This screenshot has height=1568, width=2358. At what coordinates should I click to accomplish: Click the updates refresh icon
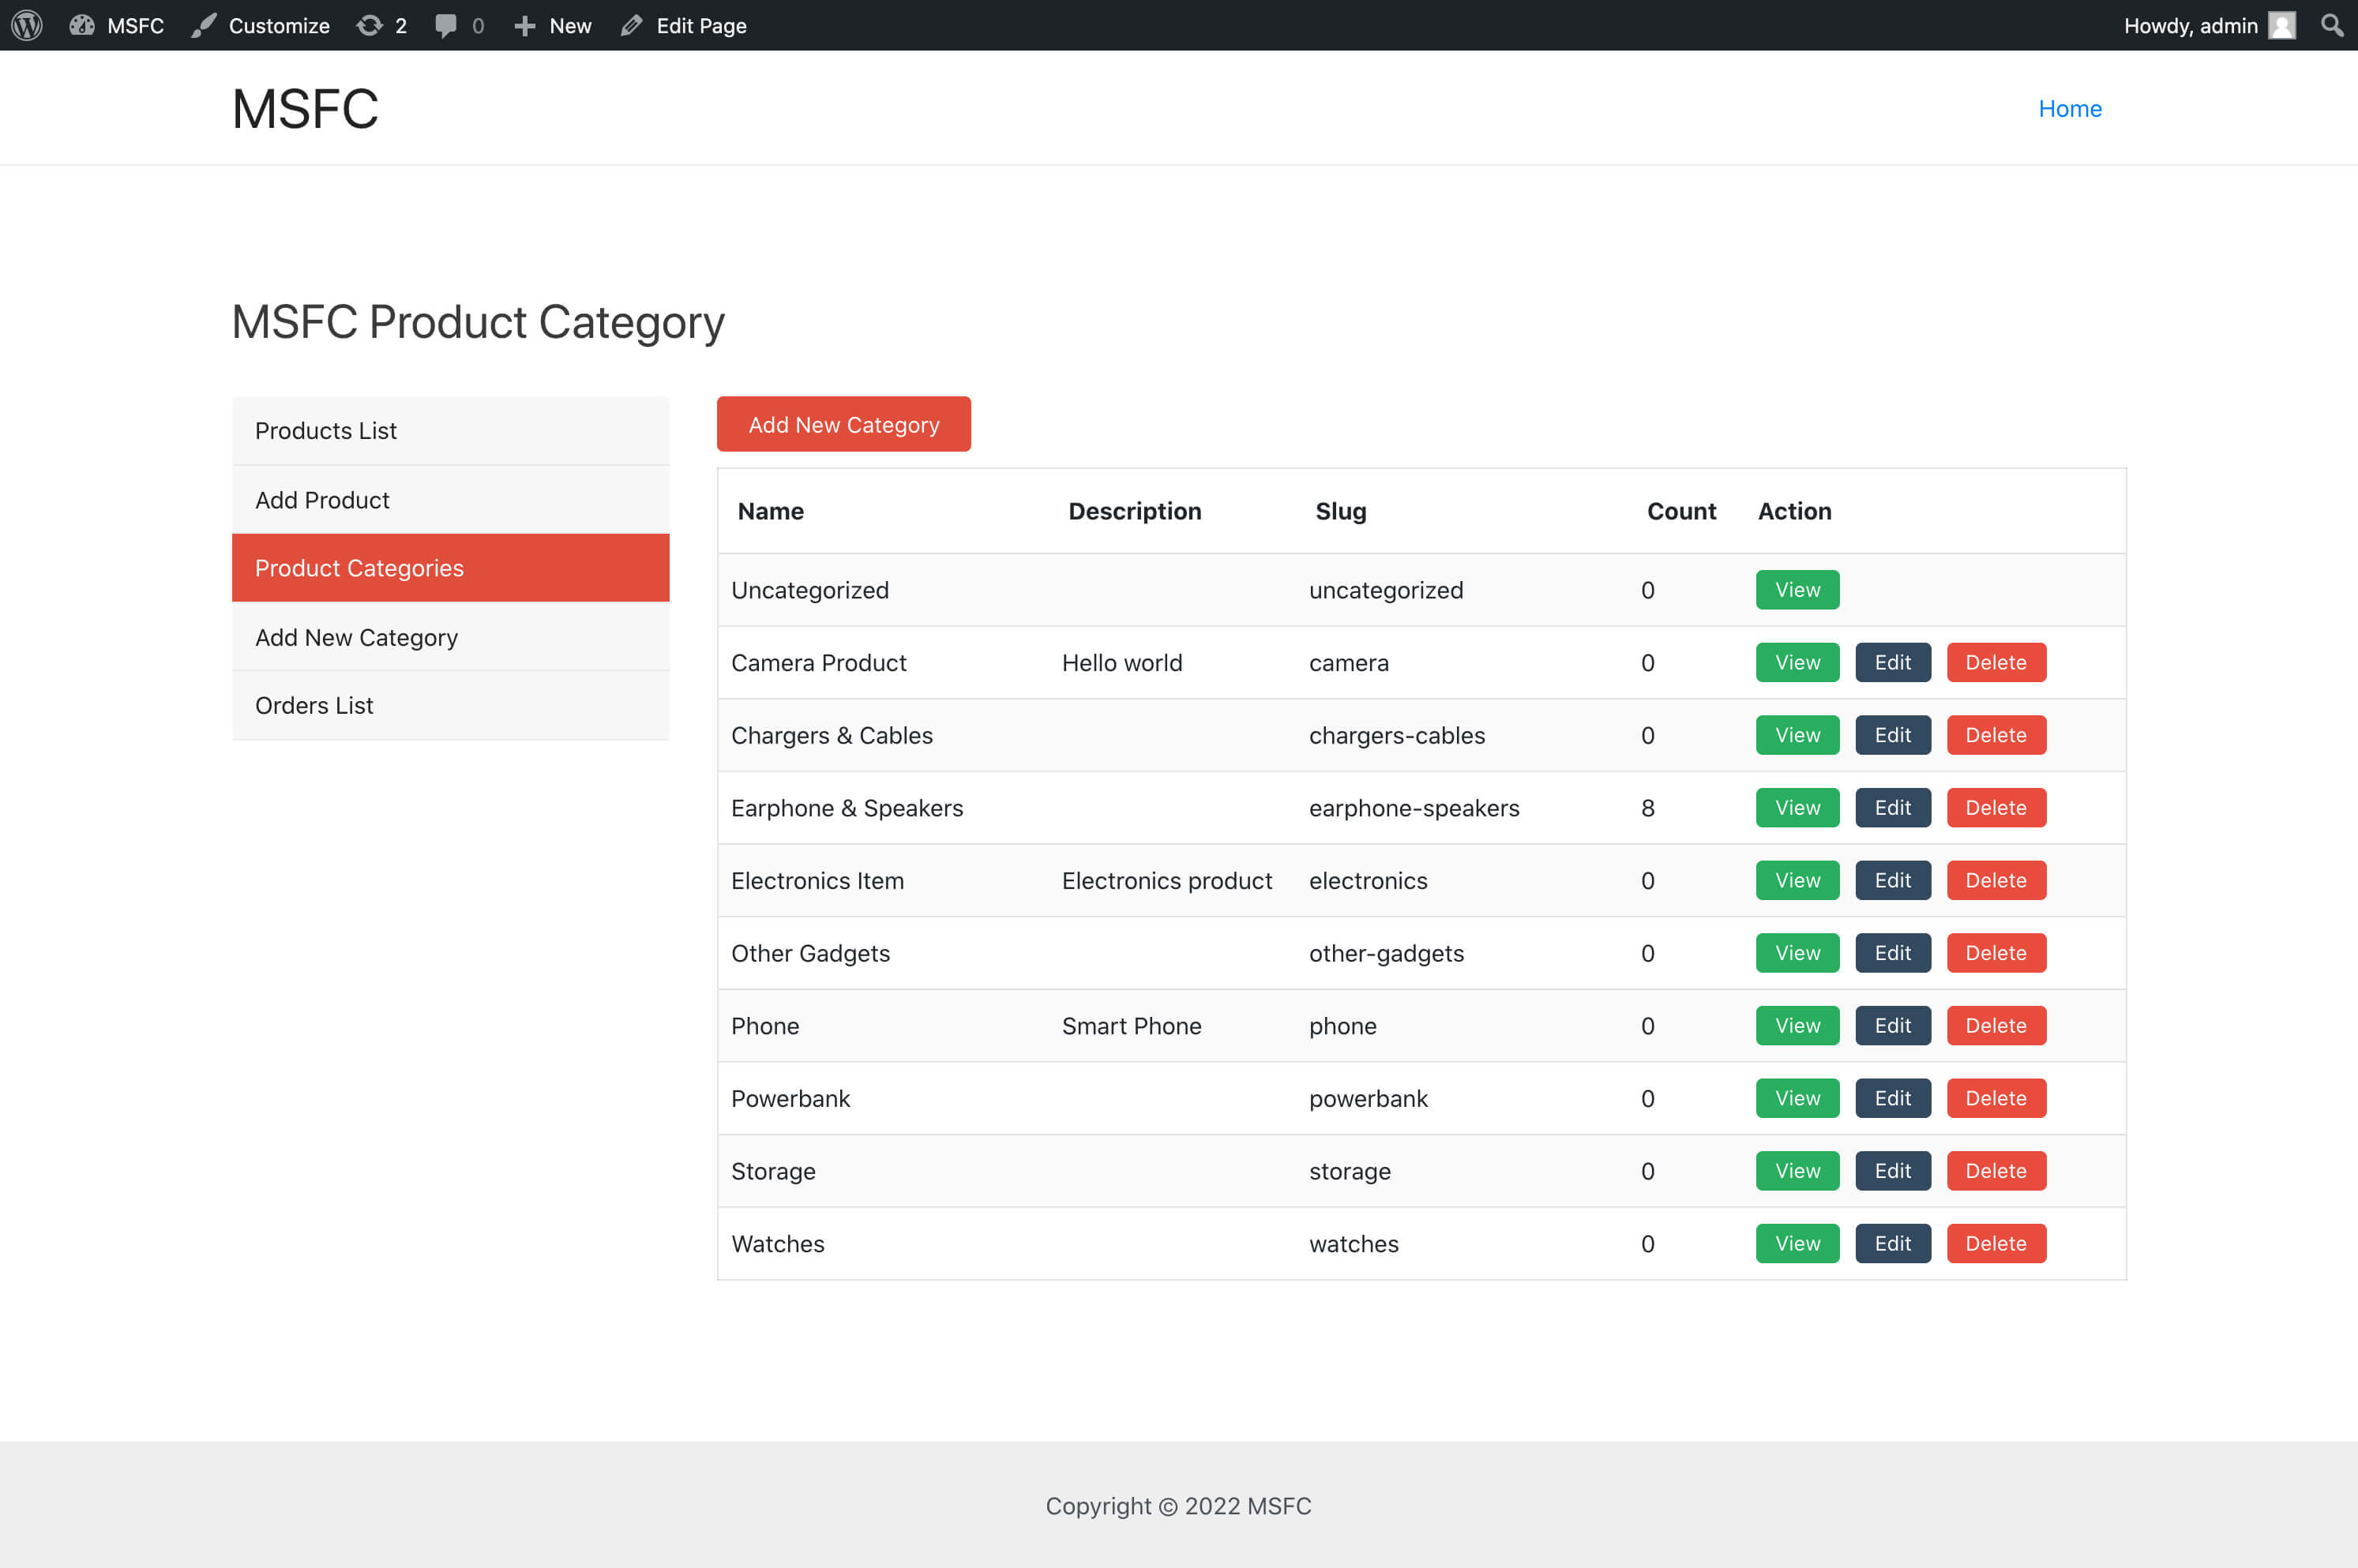pos(369,25)
